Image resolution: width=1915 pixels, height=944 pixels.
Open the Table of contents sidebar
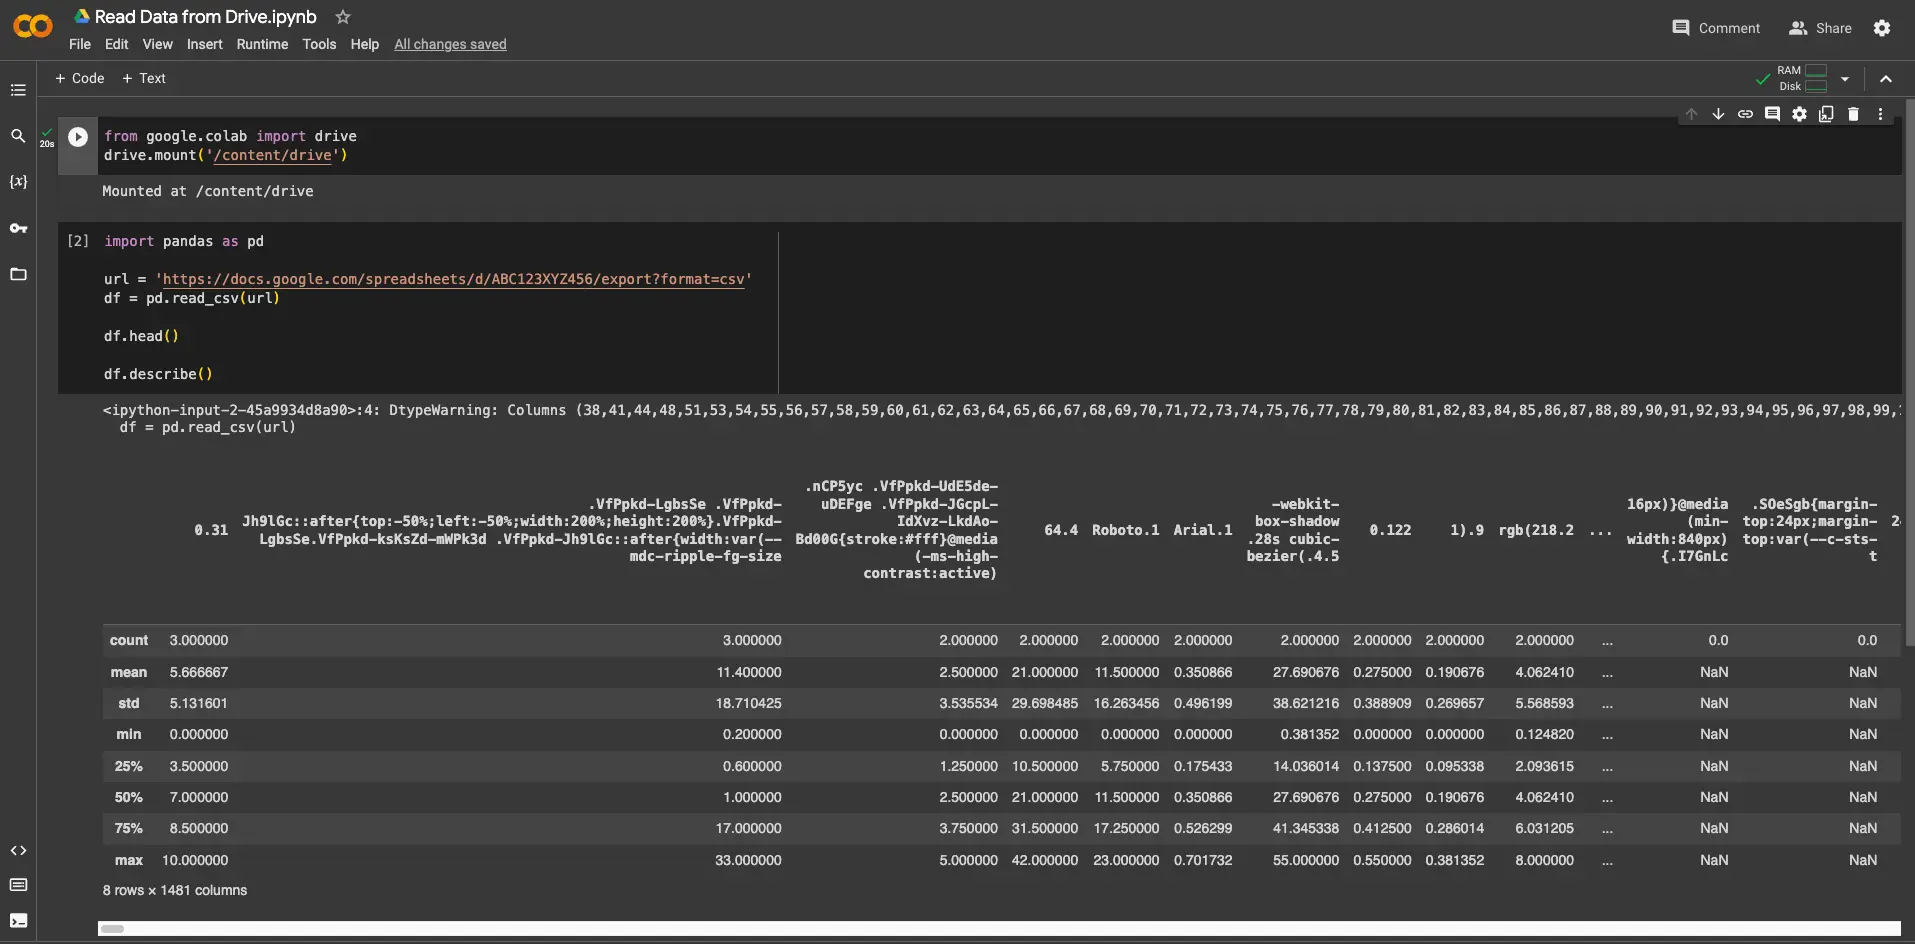(18, 90)
